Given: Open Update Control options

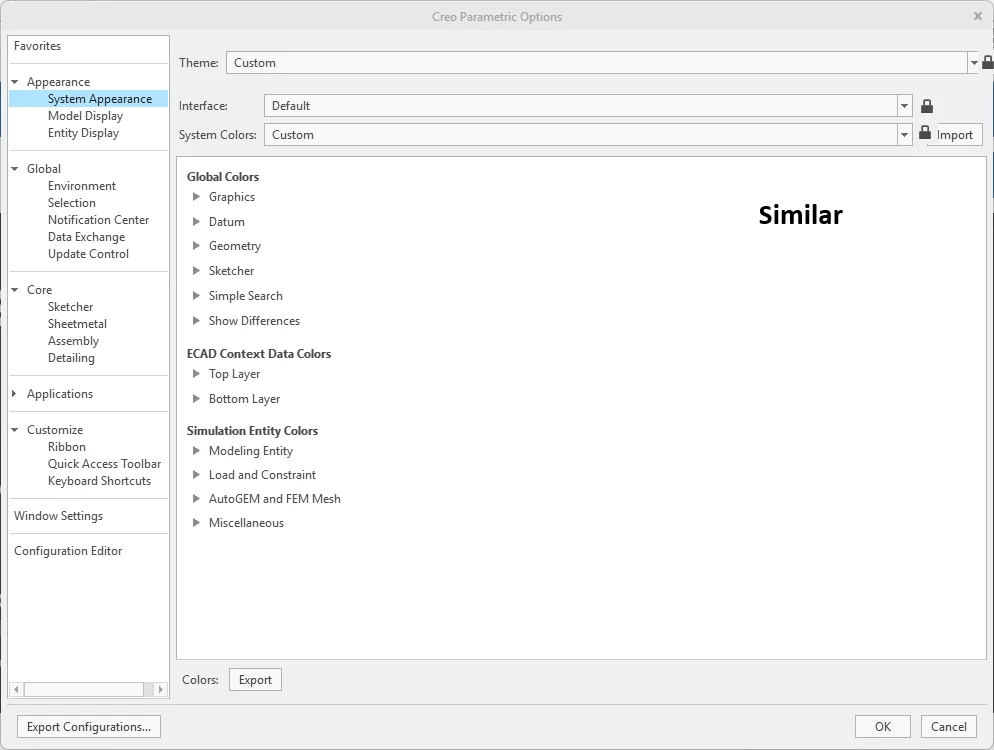Looking at the screenshot, I should point(88,254).
